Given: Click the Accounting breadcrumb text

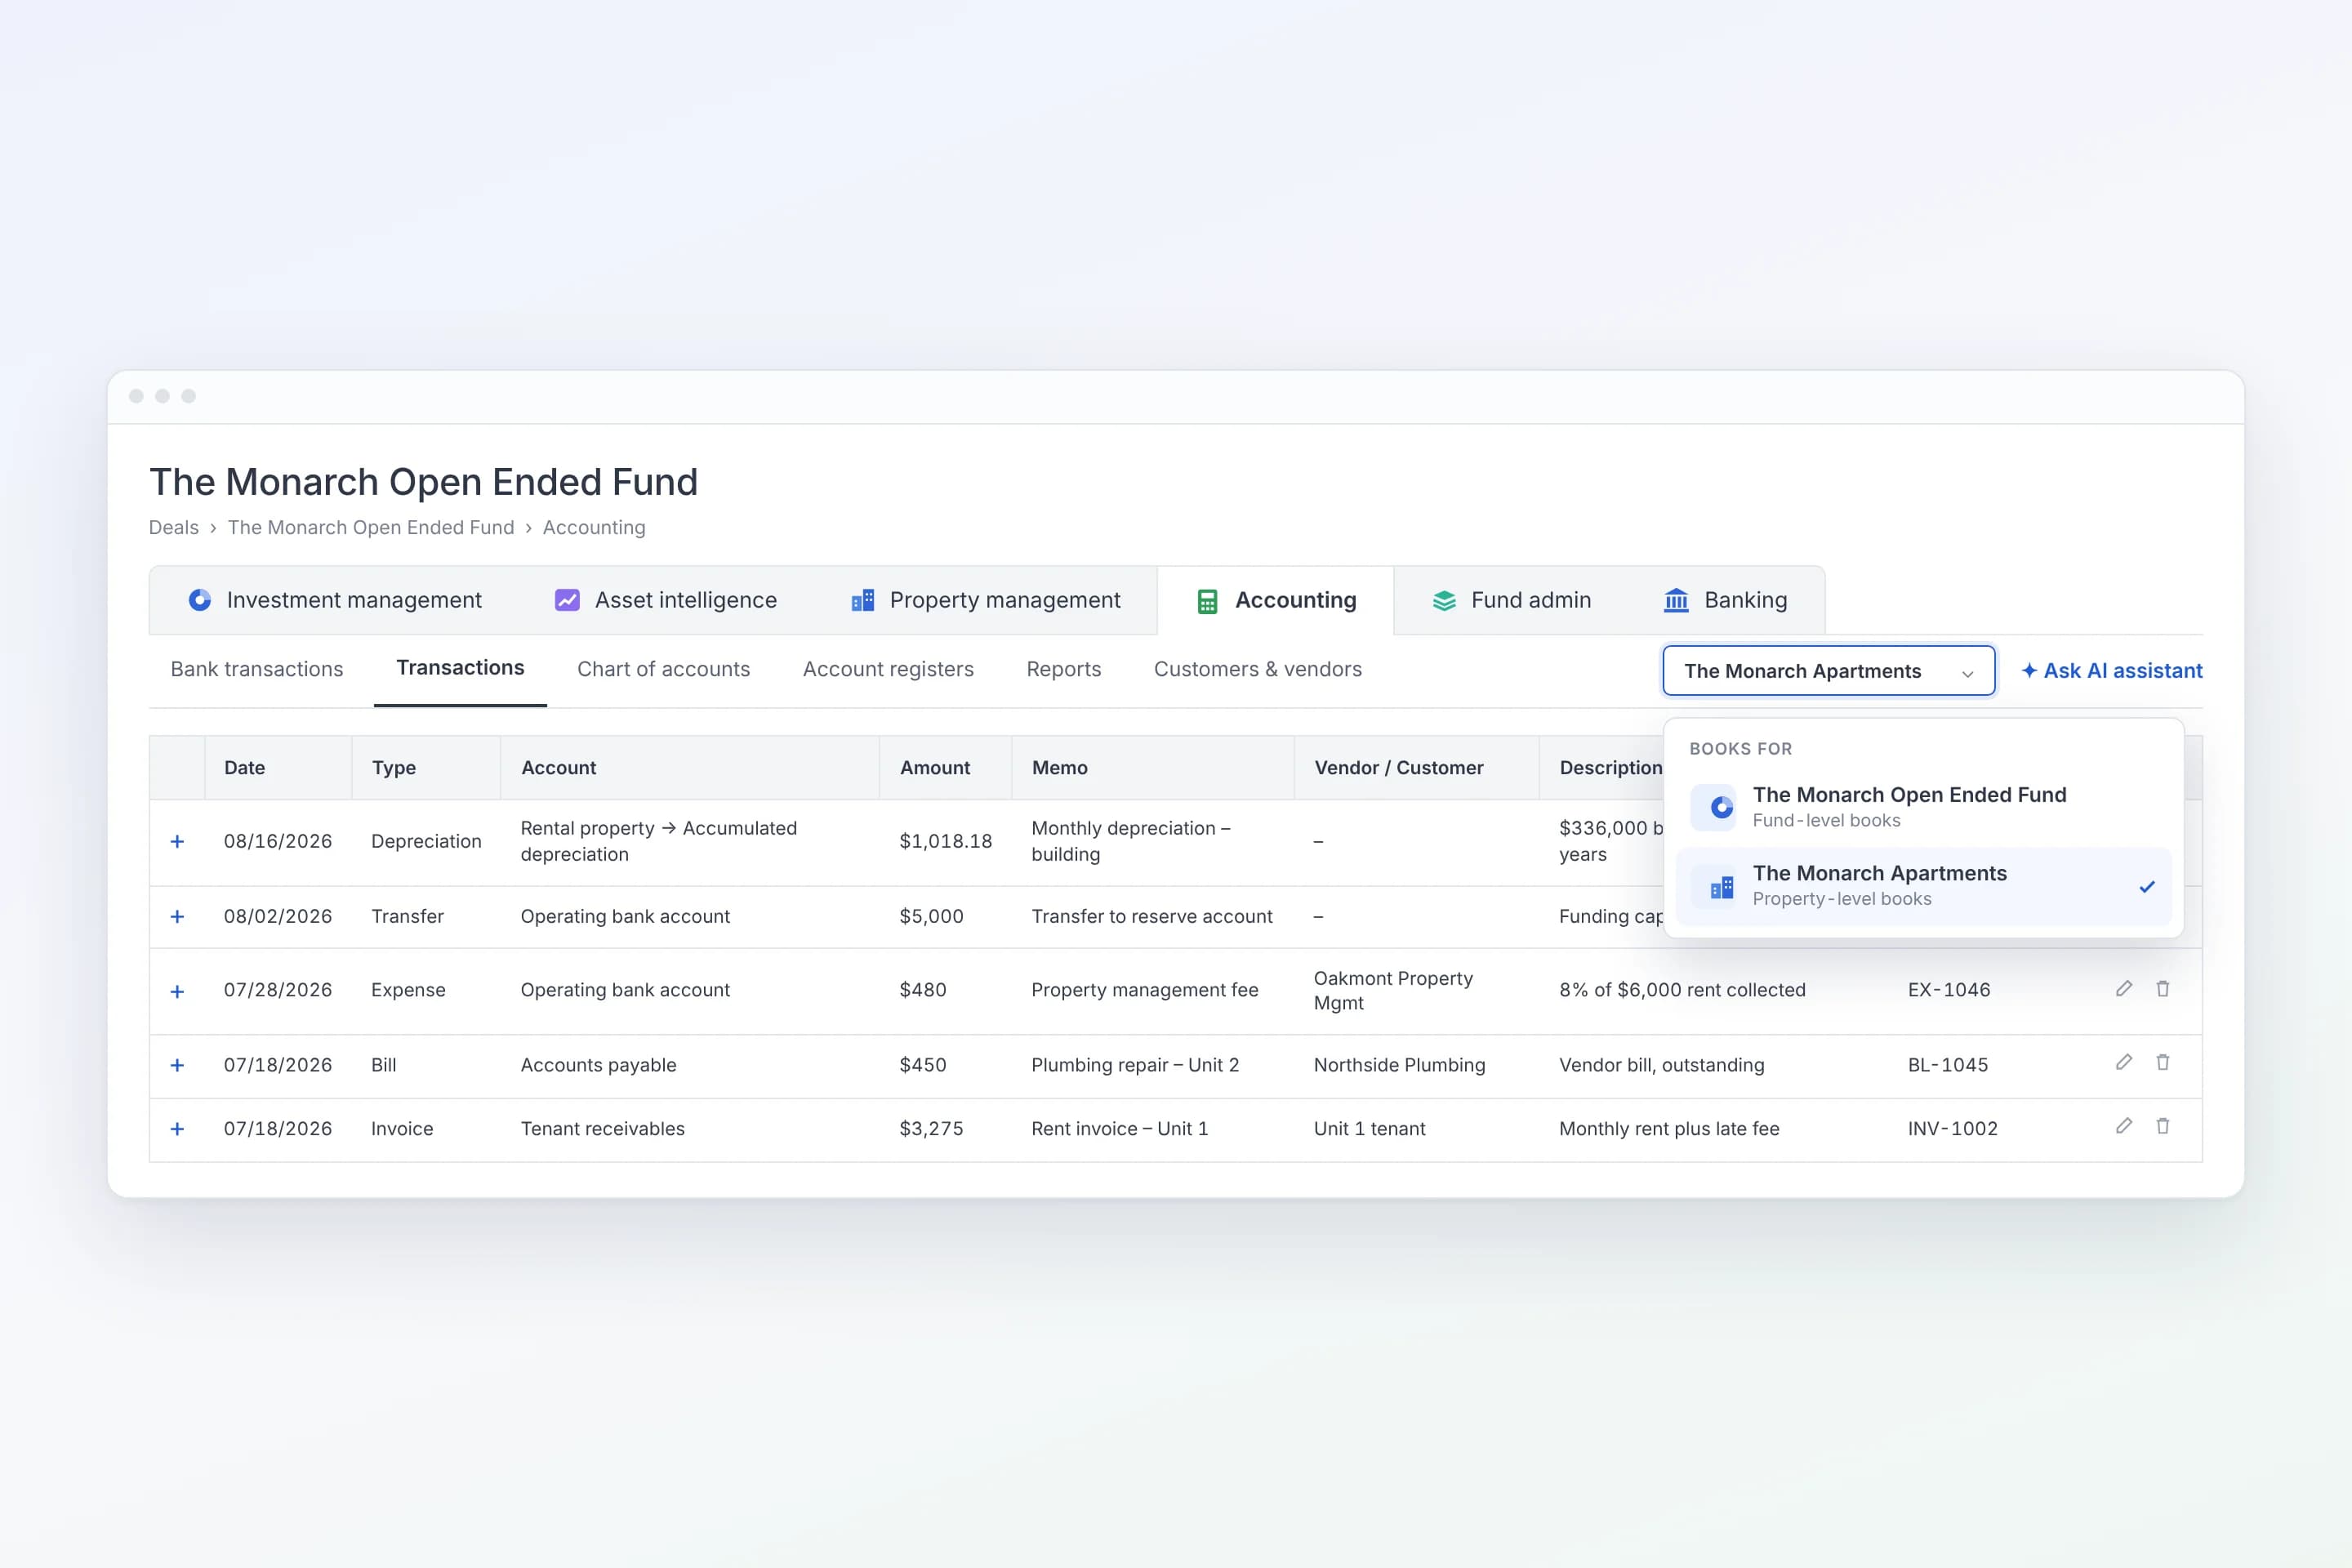Looking at the screenshot, I should pyautogui.click(x=594, y=527).
